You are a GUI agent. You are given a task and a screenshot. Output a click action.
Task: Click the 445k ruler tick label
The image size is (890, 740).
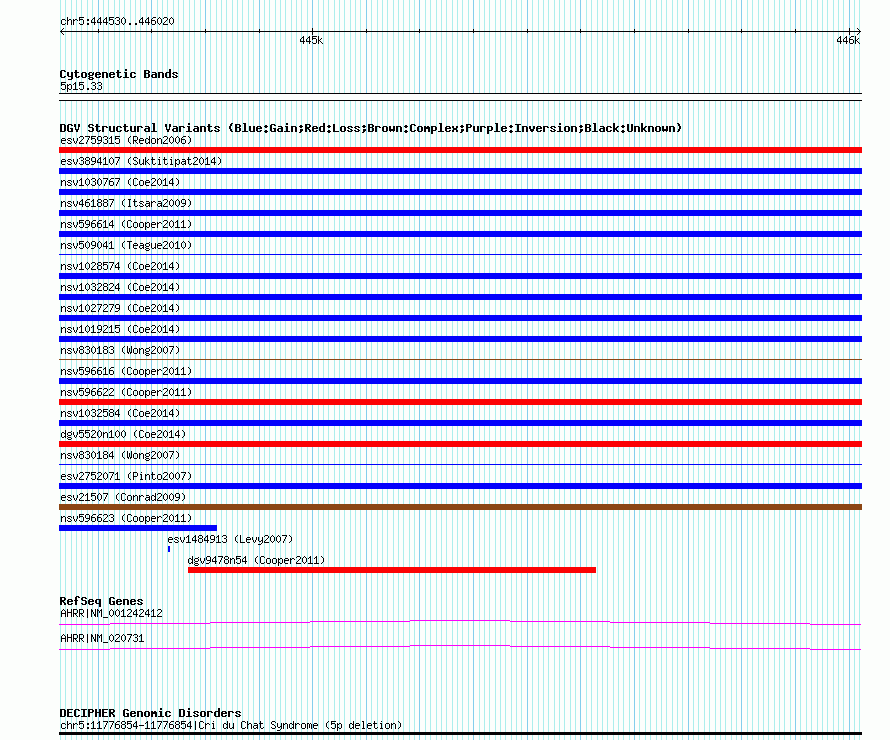click(x=311, y=40)
